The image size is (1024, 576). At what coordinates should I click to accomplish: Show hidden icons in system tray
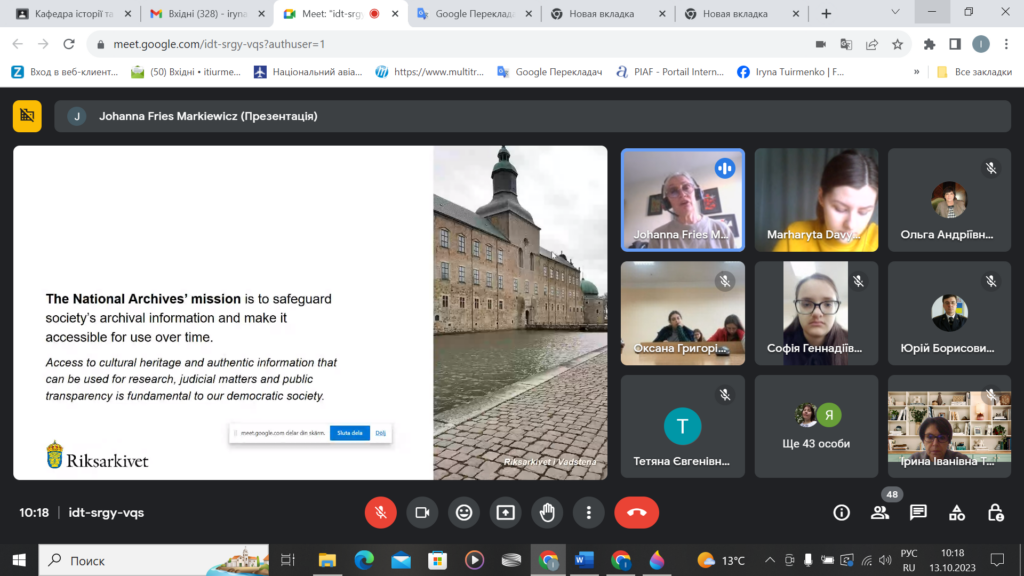pos(770,560)
